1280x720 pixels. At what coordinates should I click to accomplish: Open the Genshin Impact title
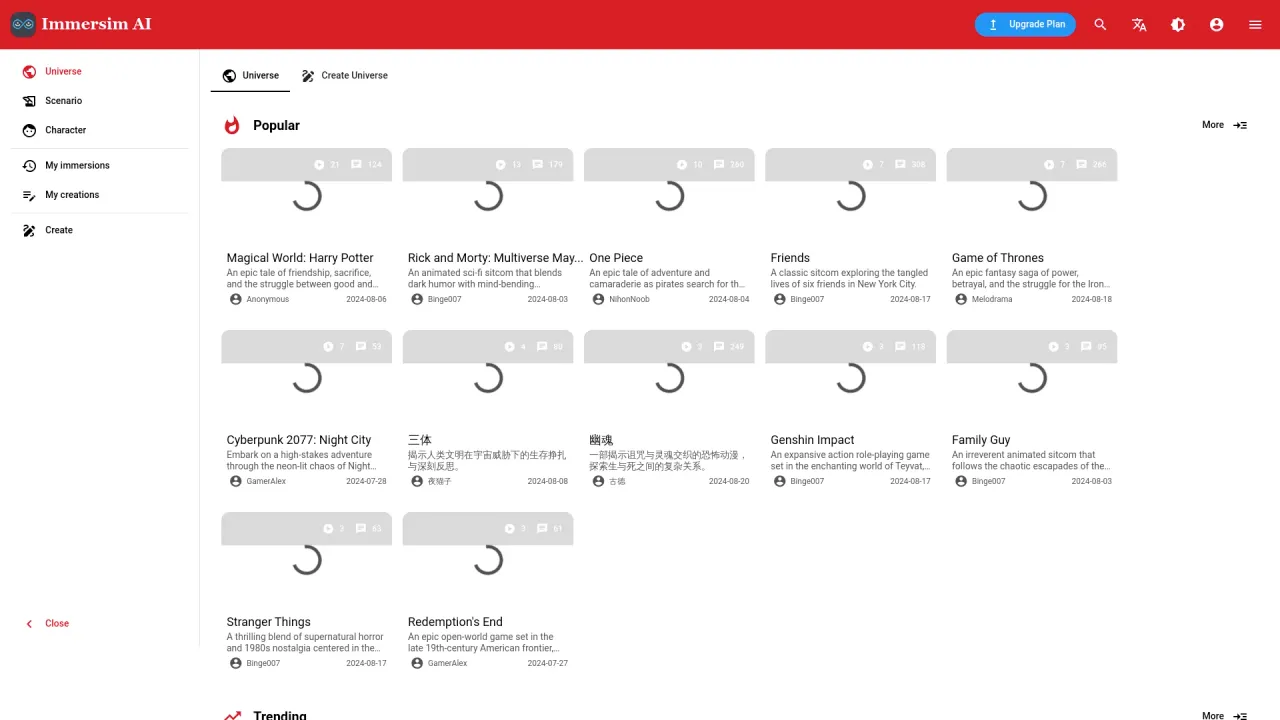coord(813,440)
